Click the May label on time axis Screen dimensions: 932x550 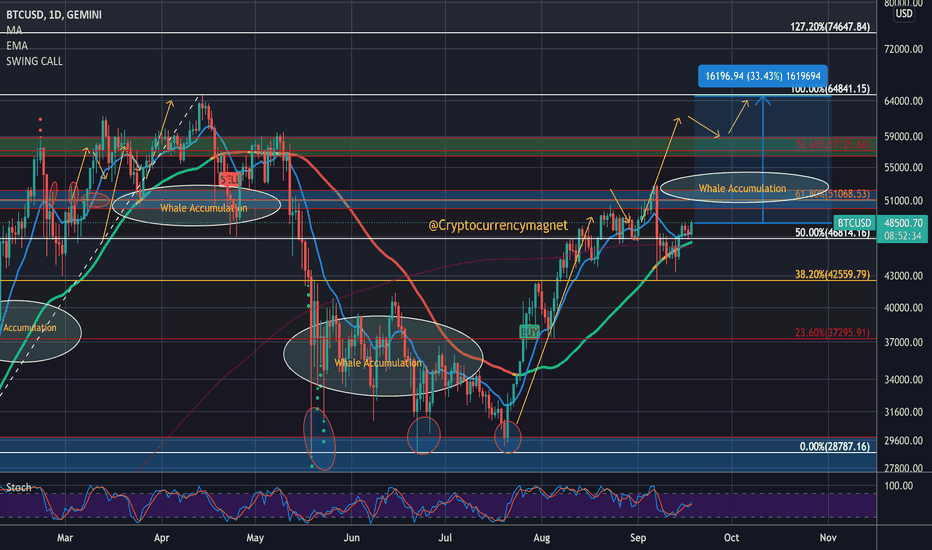pyautogui.click(x=254, y=538)
